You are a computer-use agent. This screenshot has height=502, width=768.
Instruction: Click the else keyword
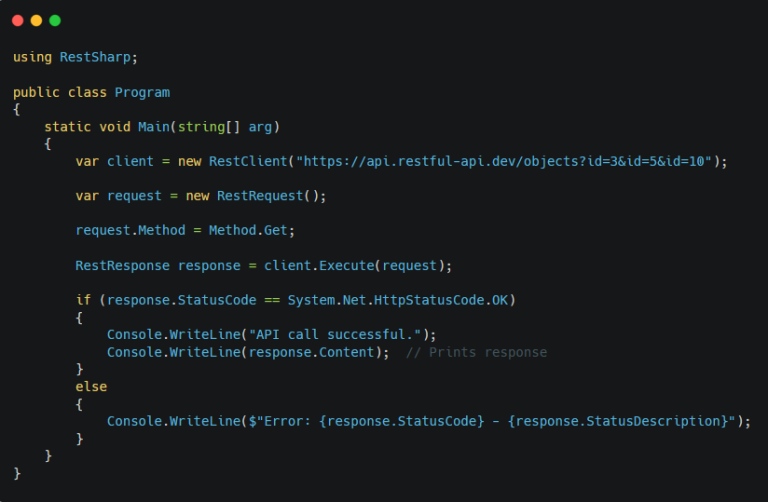[91, 387]
